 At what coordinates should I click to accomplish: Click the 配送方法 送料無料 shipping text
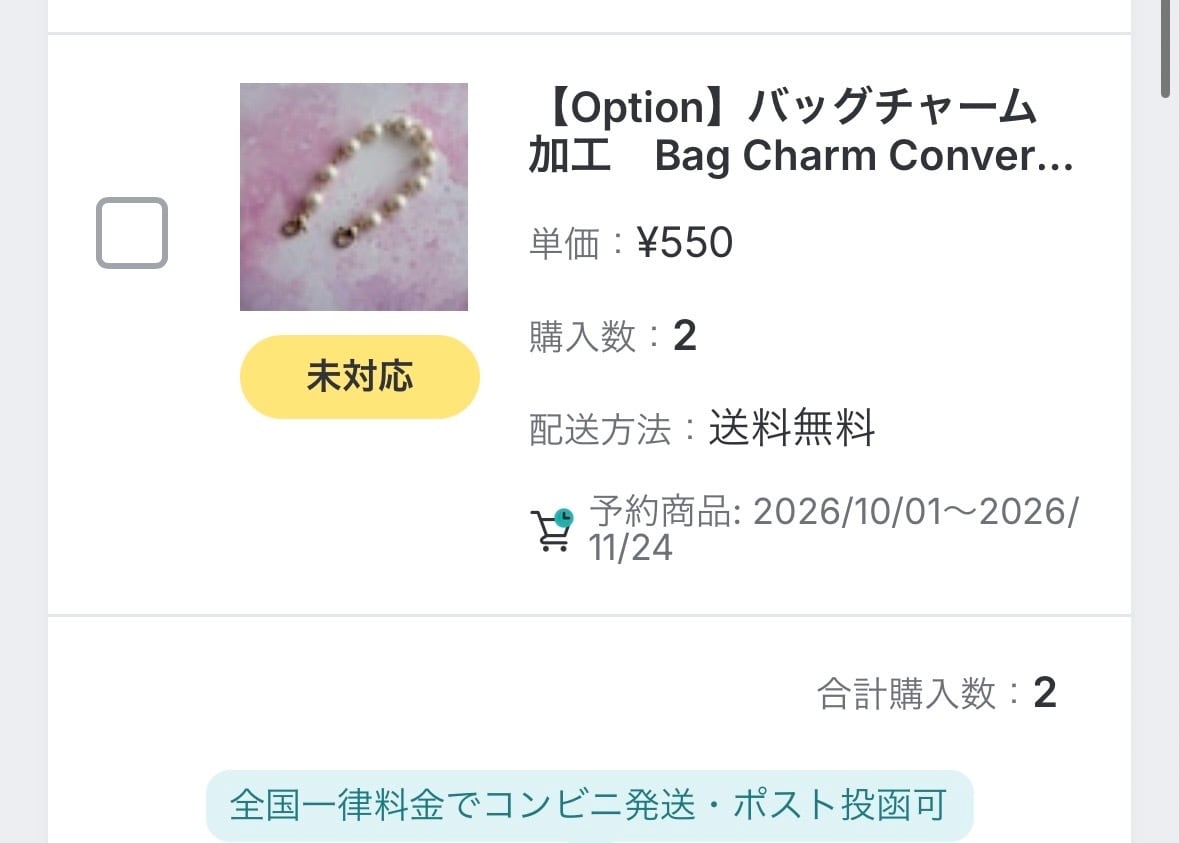tap(702, 428)
